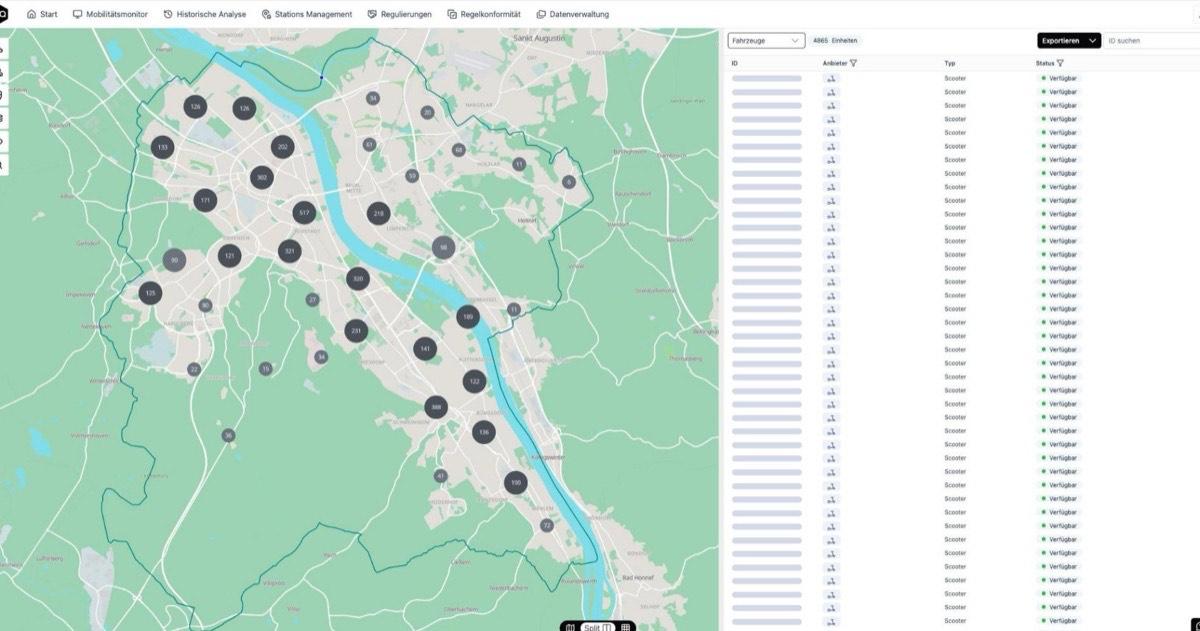
Task: Open the Status column filter
Action: point(1060,63)
